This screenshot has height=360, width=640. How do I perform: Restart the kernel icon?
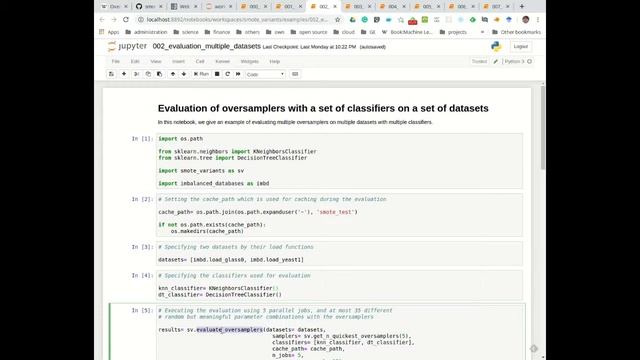click(227, 74)
